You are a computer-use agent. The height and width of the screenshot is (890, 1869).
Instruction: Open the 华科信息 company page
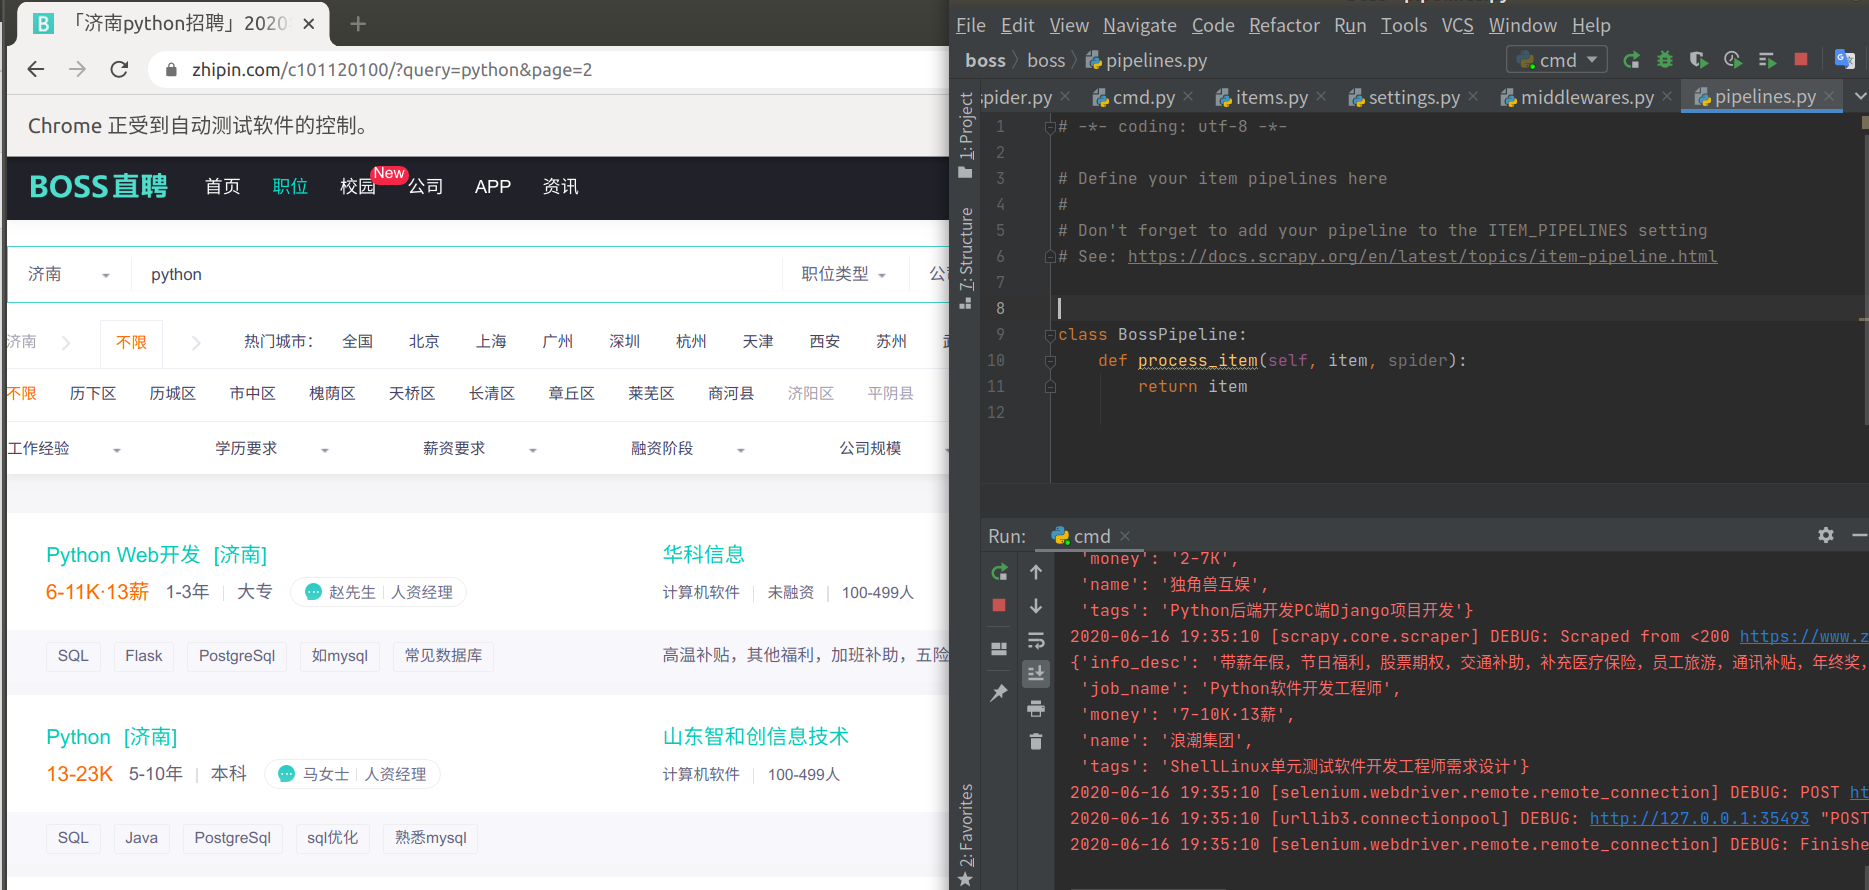click(x=703, y=555)
